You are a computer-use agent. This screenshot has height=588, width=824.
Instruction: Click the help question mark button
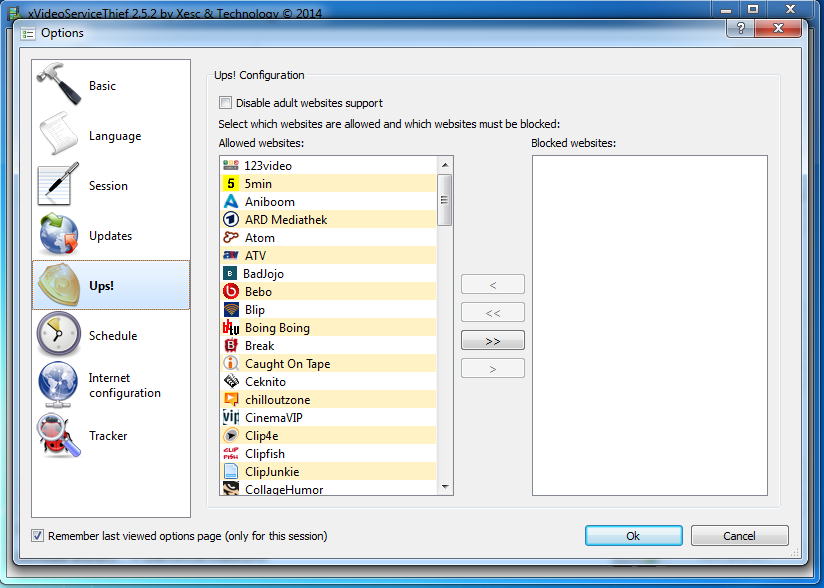pyautogui.click(x=742, y=32)
